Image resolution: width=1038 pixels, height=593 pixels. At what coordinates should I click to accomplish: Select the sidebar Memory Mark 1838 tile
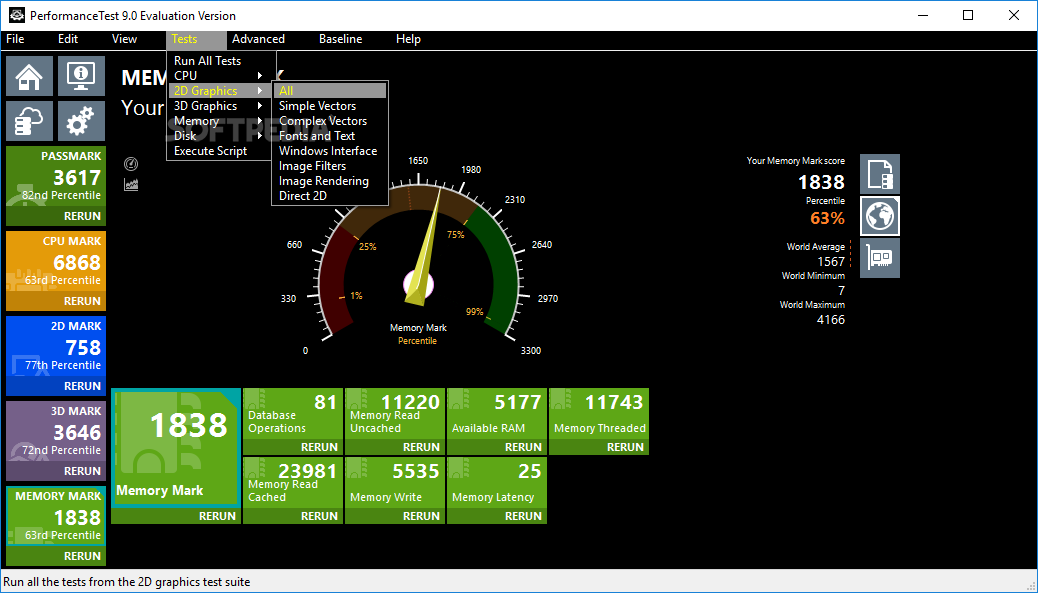tap(56, 516)
